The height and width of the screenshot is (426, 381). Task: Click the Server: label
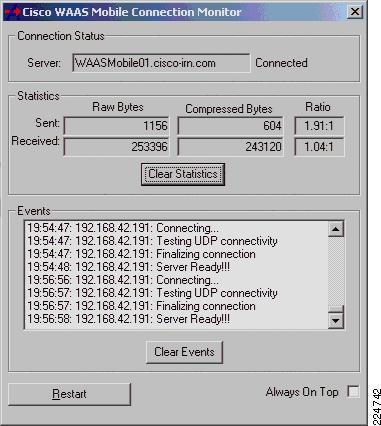[44, 63]
